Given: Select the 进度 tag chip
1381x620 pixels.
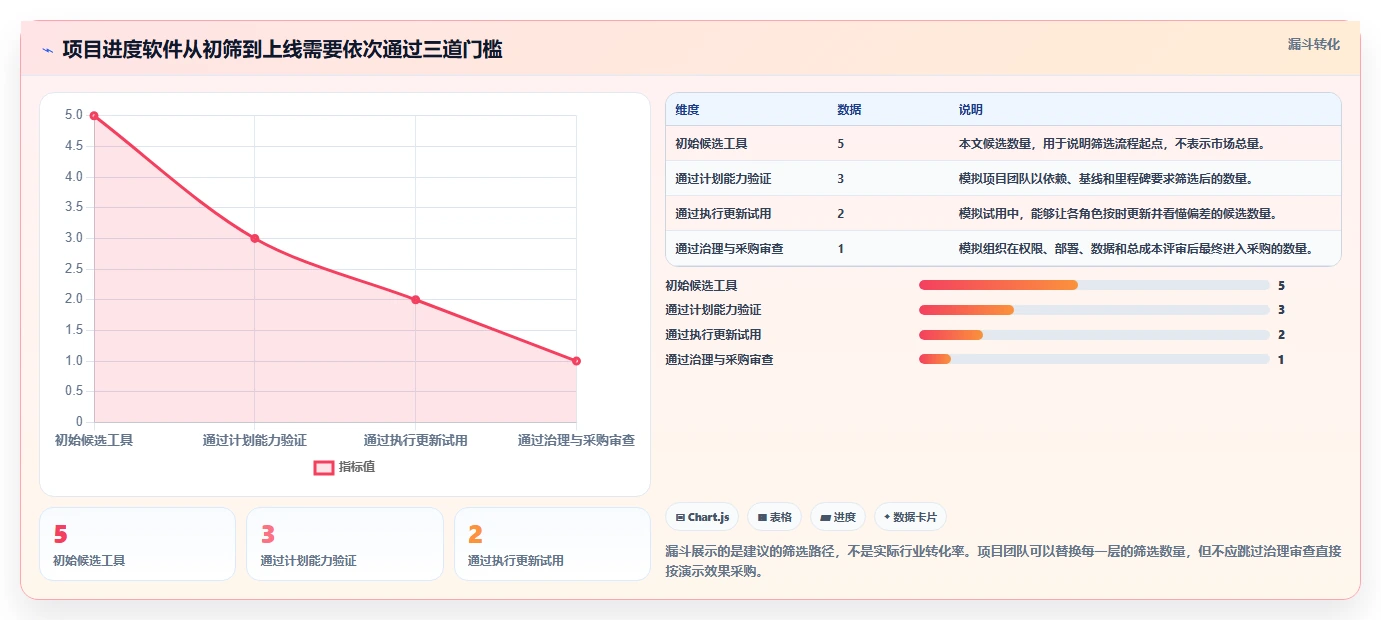Looking at the screenshot, I should 837,517.
